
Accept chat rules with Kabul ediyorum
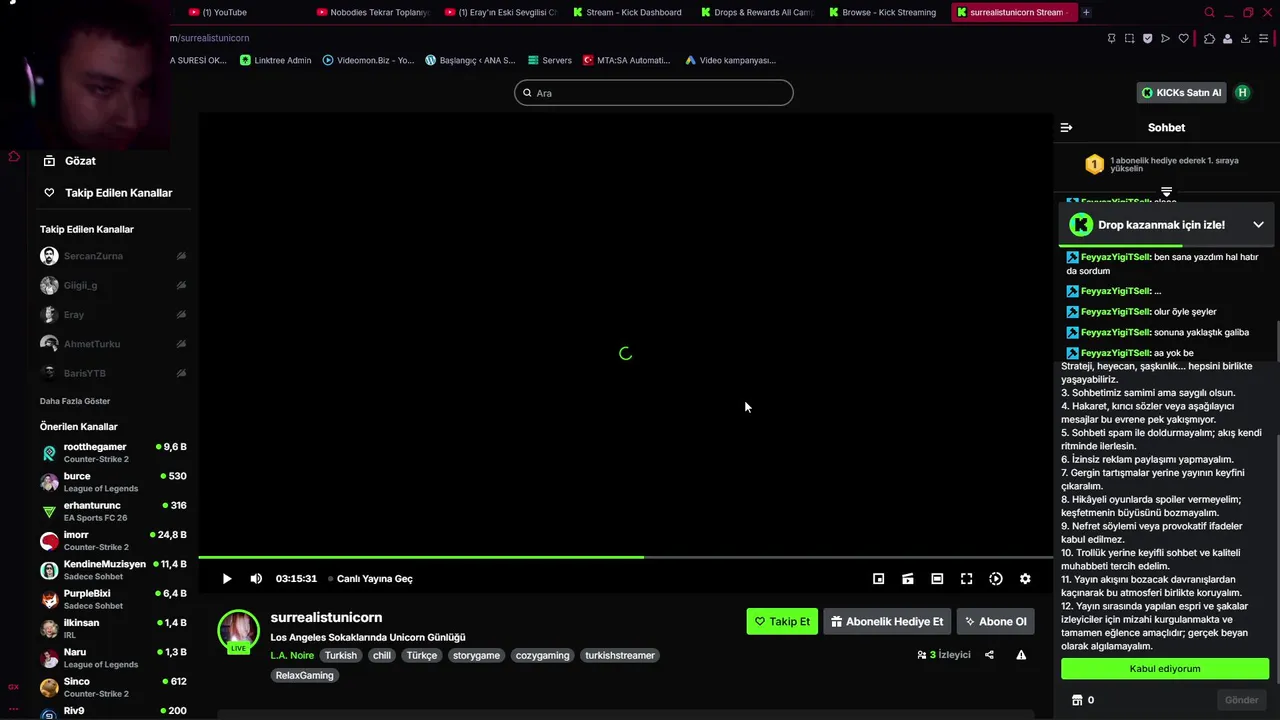point(1165,669)
